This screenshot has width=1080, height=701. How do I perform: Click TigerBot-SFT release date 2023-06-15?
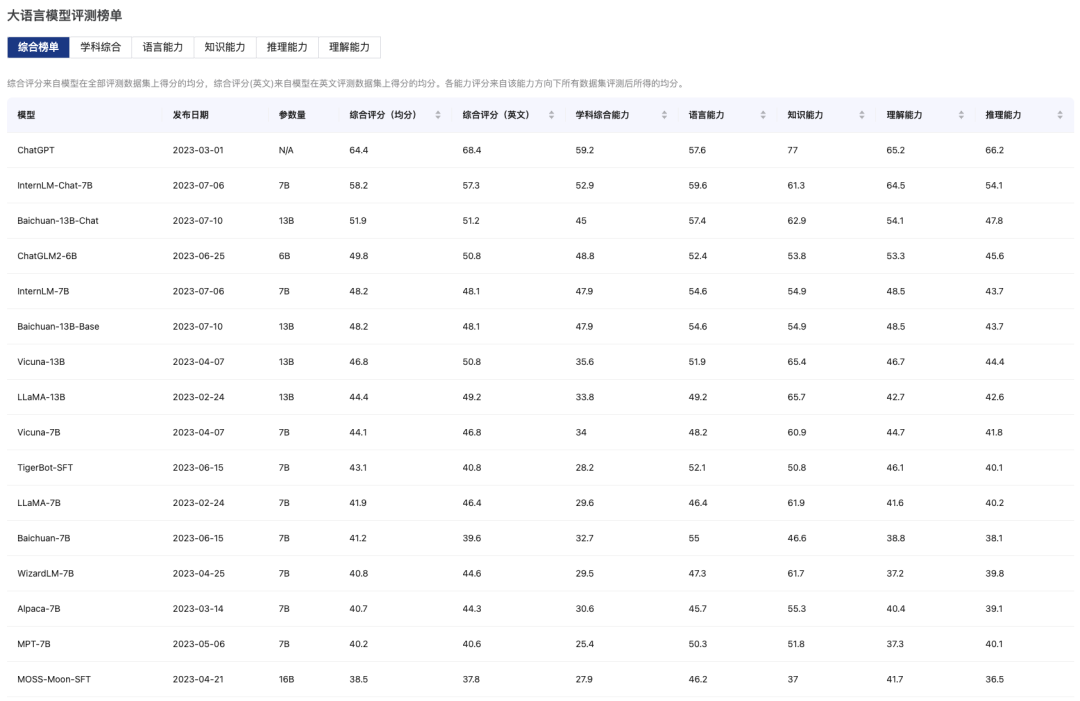click(x=198, y=468)
